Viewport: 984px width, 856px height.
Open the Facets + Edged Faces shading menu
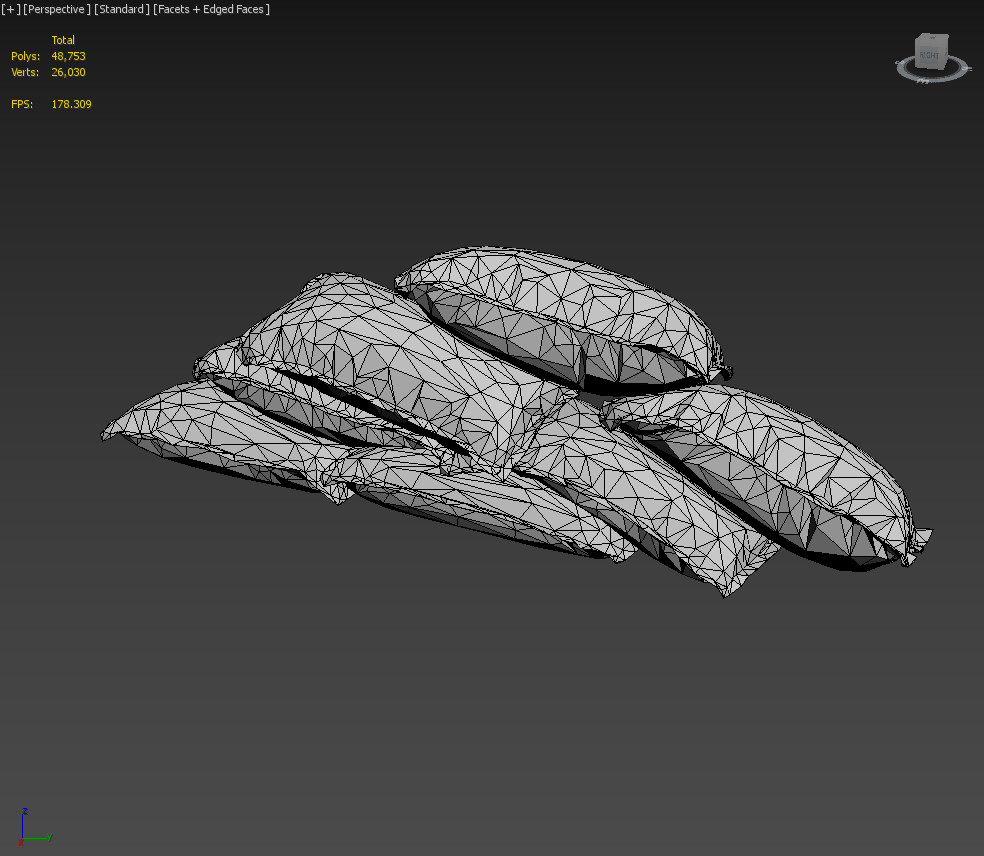210,9
